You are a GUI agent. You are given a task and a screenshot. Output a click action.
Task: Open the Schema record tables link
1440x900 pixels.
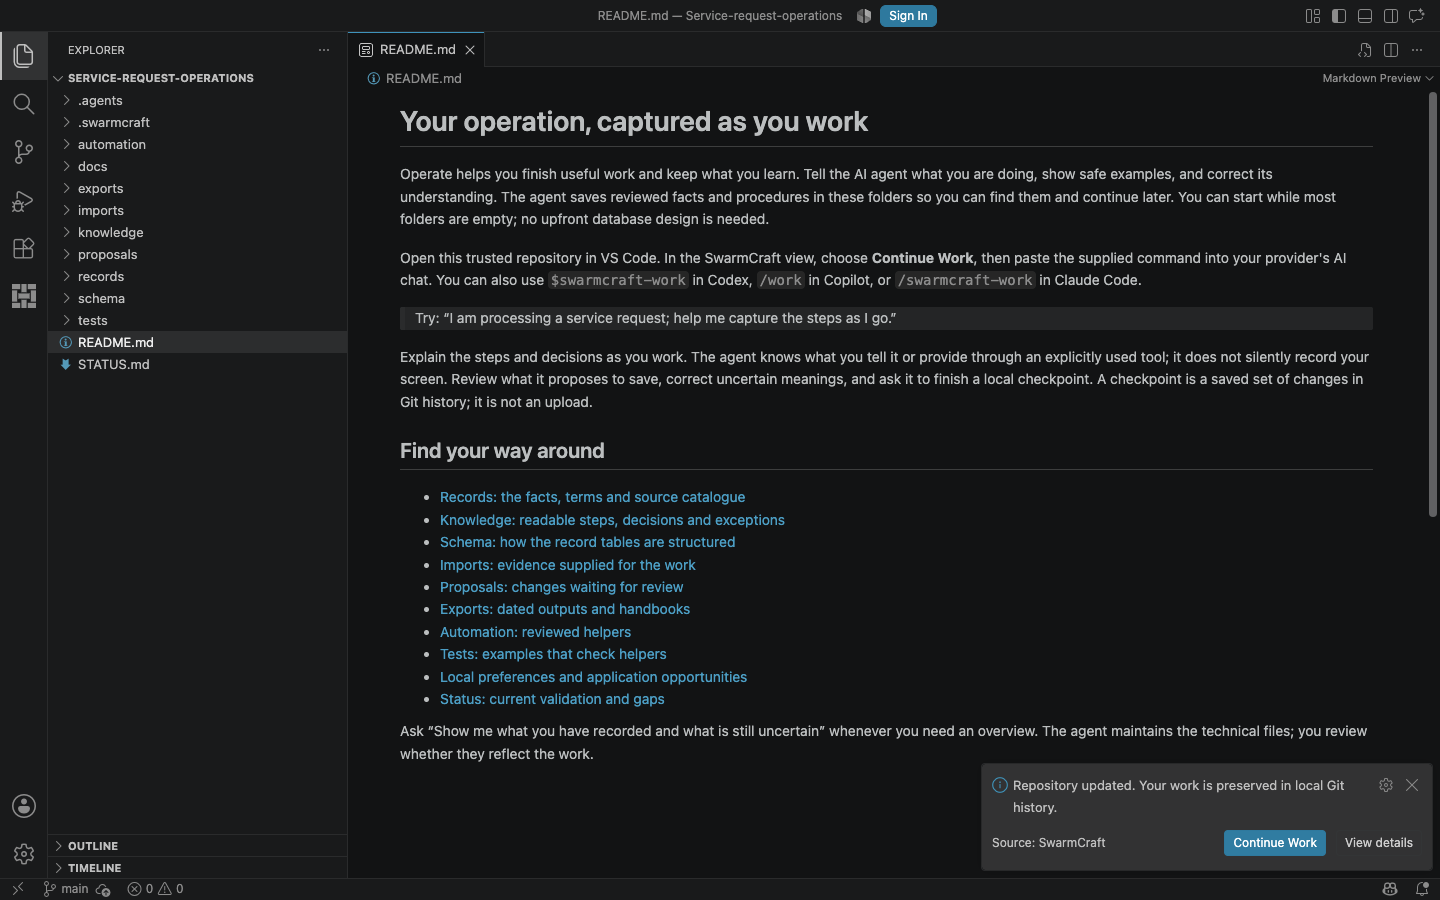[x=587, y=542]
